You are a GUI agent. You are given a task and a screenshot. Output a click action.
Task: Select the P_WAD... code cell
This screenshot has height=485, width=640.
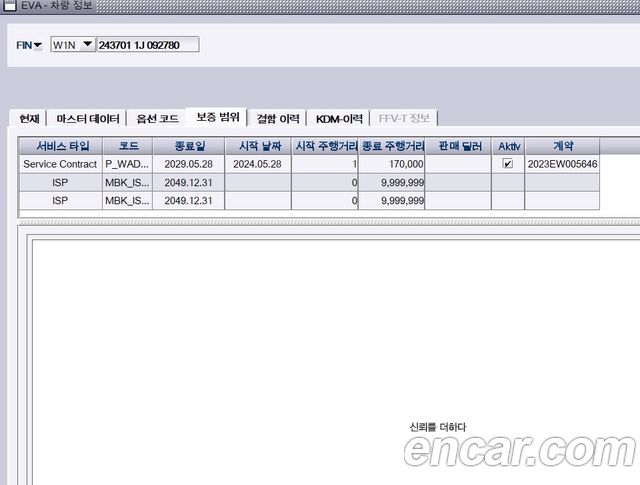pyautogui.click(x=128, y=164)
